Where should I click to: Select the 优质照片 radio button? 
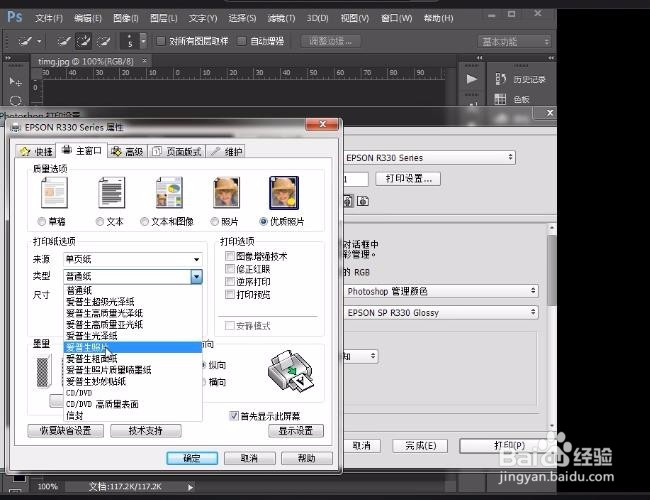(263, 222)
